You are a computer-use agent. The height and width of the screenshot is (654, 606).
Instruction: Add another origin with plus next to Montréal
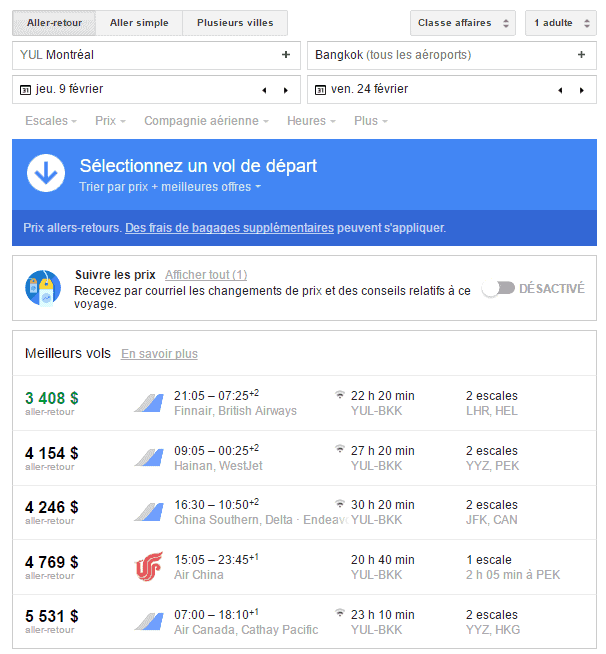(285, 55)
